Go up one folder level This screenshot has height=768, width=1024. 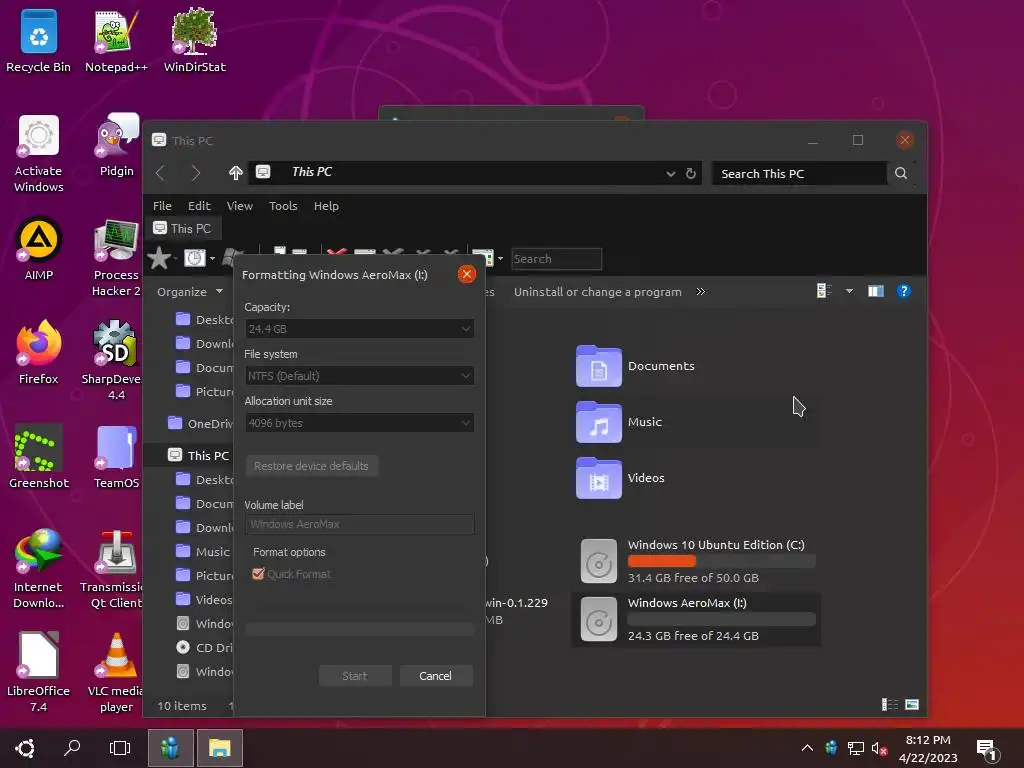point(236,172)
